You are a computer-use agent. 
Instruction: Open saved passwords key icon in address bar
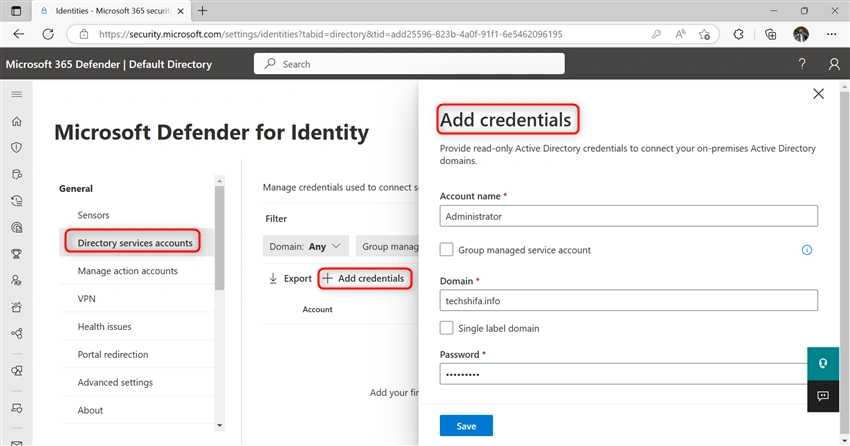(x=656, y=34)
